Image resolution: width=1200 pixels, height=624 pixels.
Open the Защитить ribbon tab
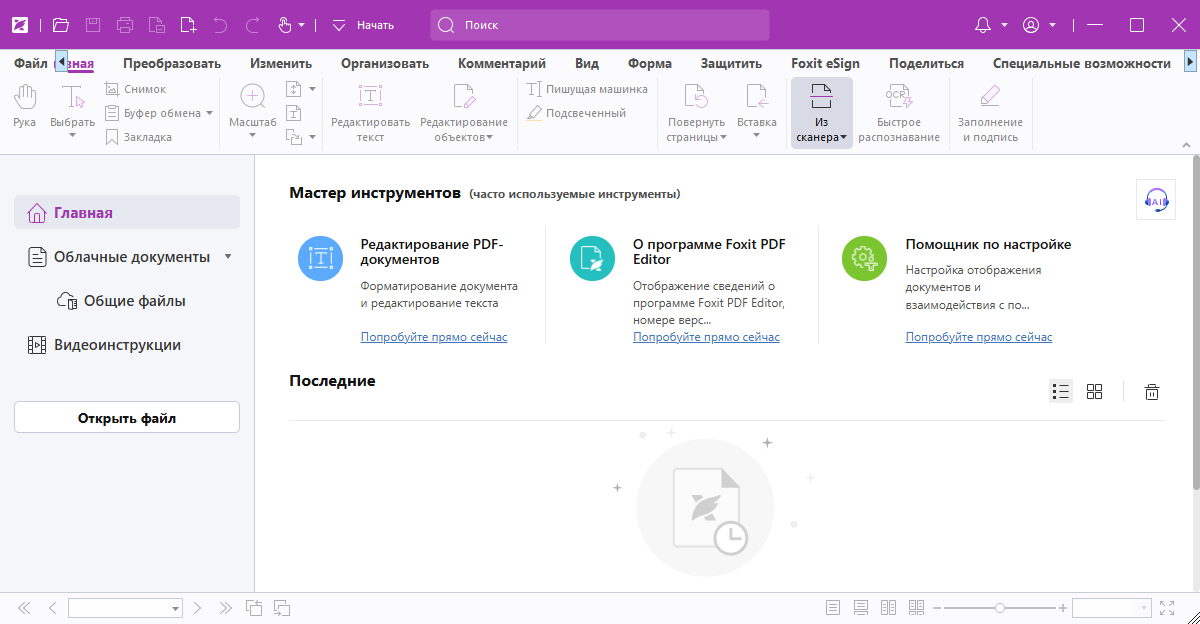[x=731, y=63]
